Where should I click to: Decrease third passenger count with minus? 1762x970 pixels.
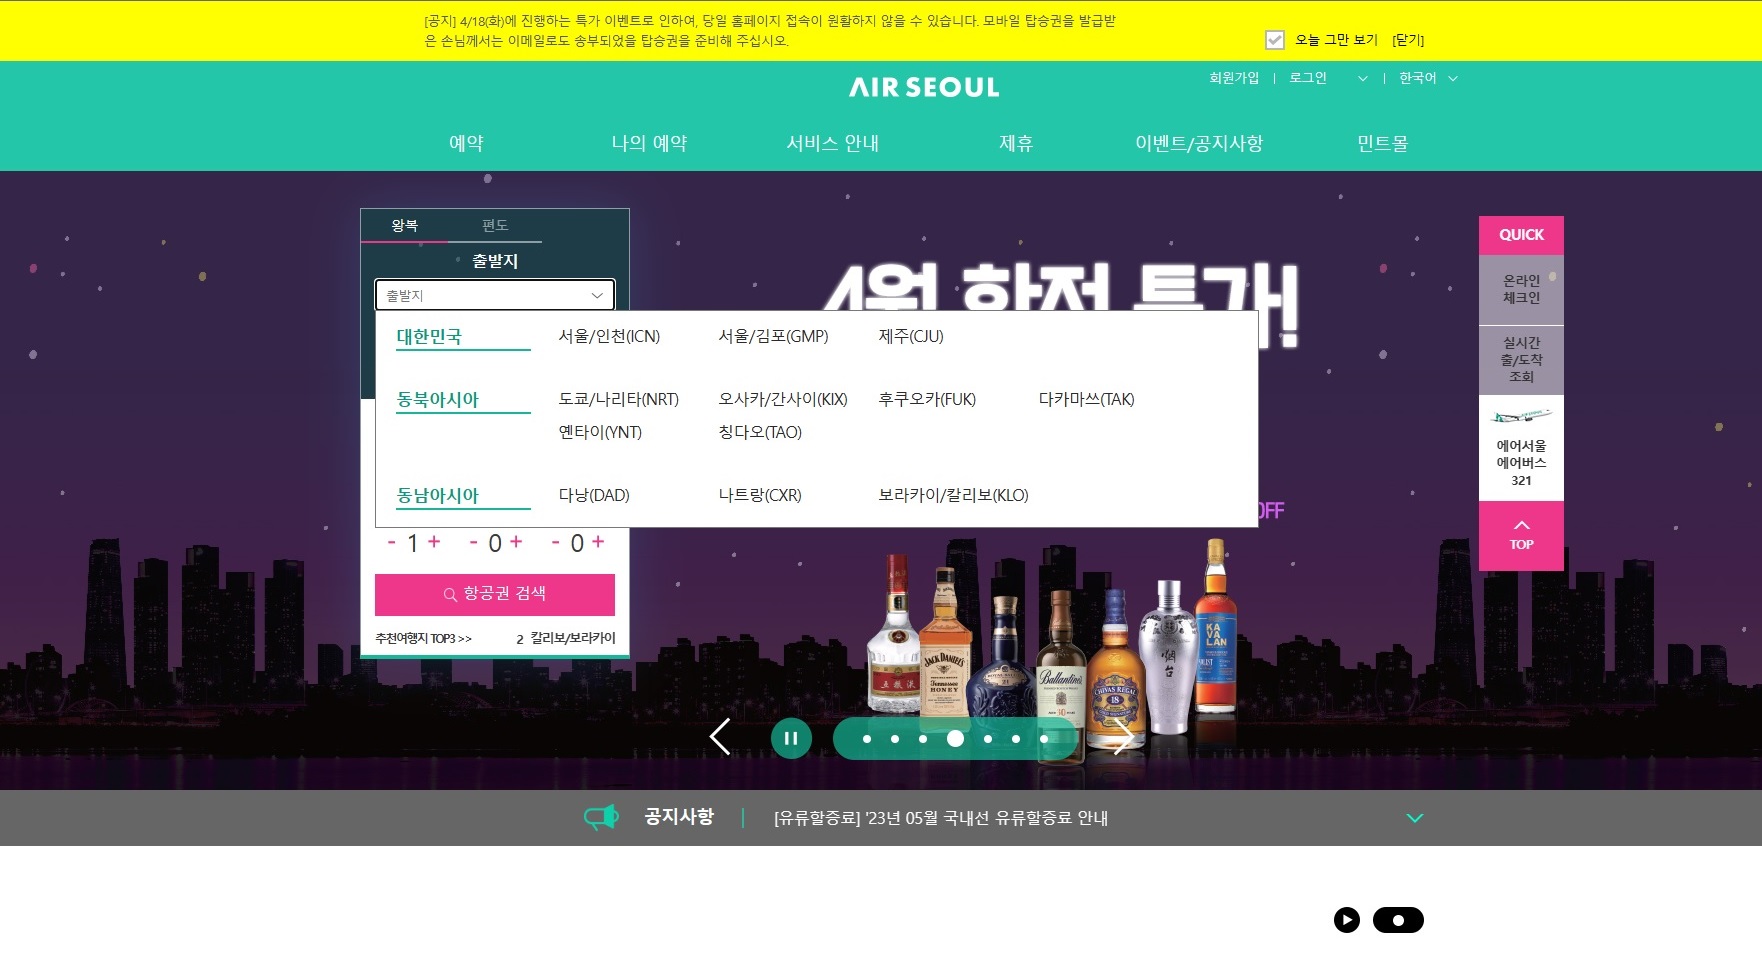[x=556, y=543]
